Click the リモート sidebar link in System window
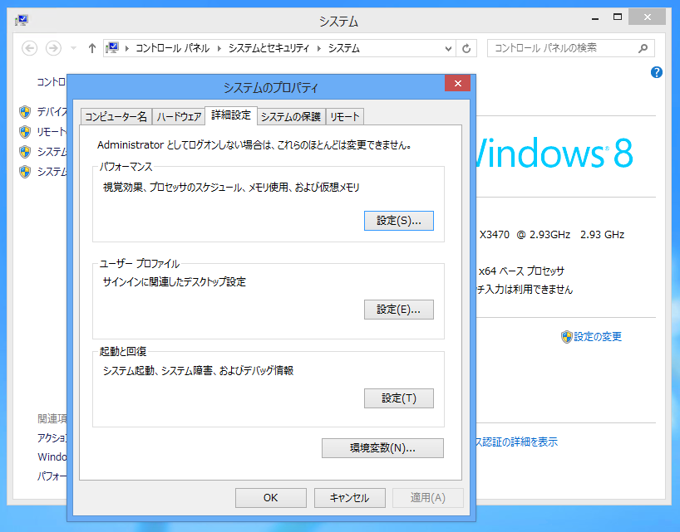Viewport: 680px width, 532px height. click(52, 132)
